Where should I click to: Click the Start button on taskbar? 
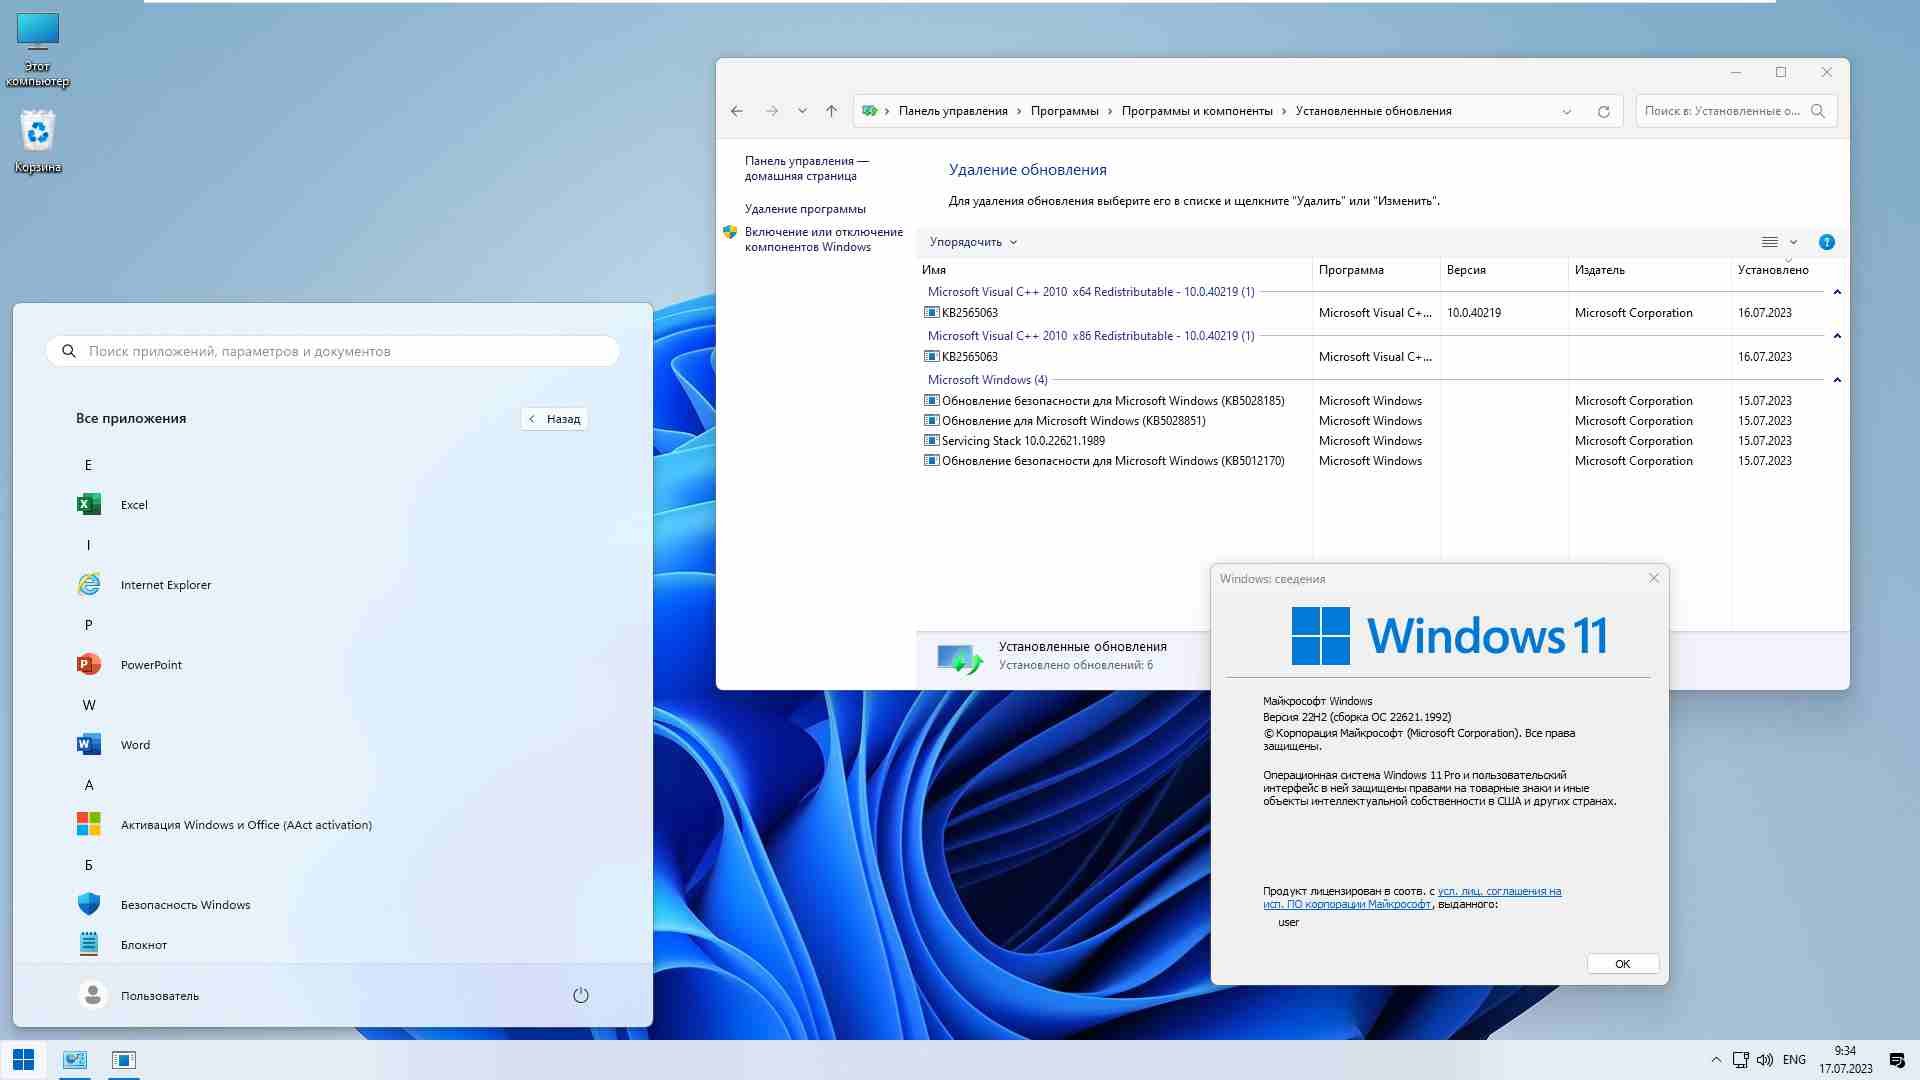[x=24, y=1060]
